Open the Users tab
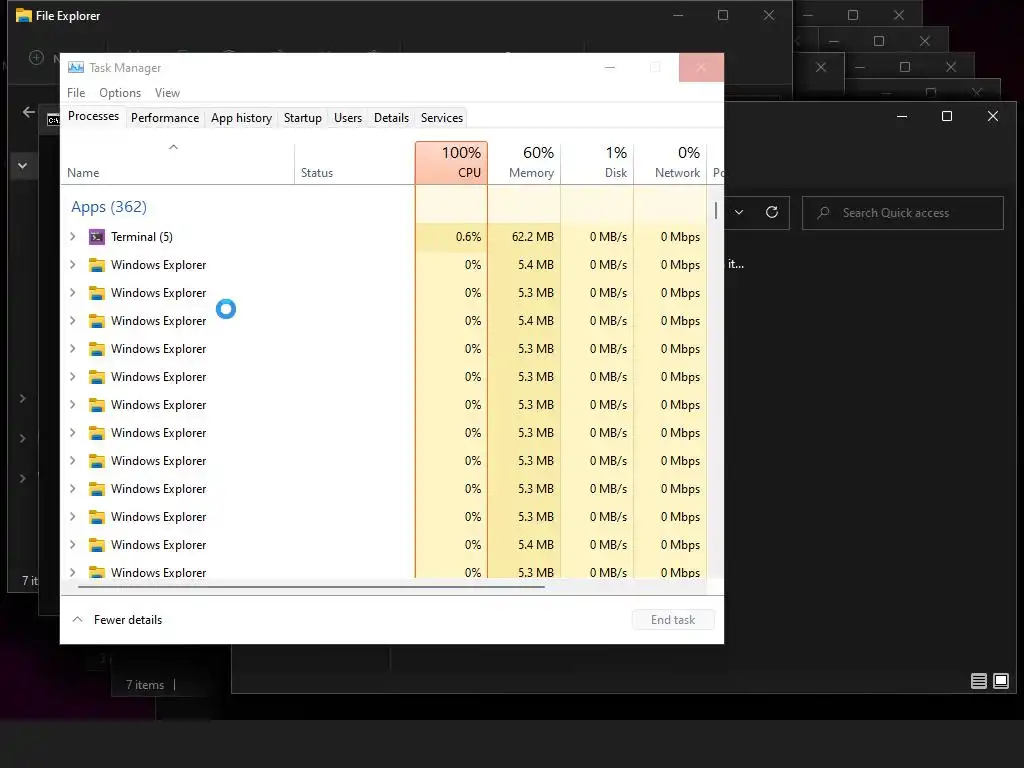Screen dimensions: 1024x768 tap(347, 118)
